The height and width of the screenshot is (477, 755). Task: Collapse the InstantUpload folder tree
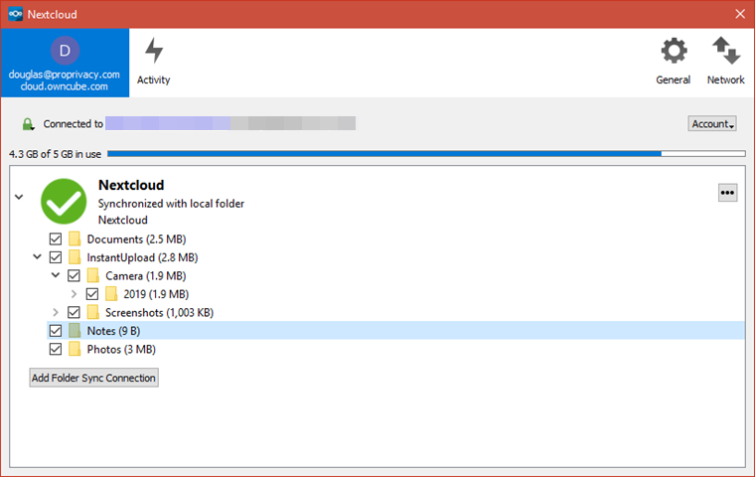[x=37, y=257]
